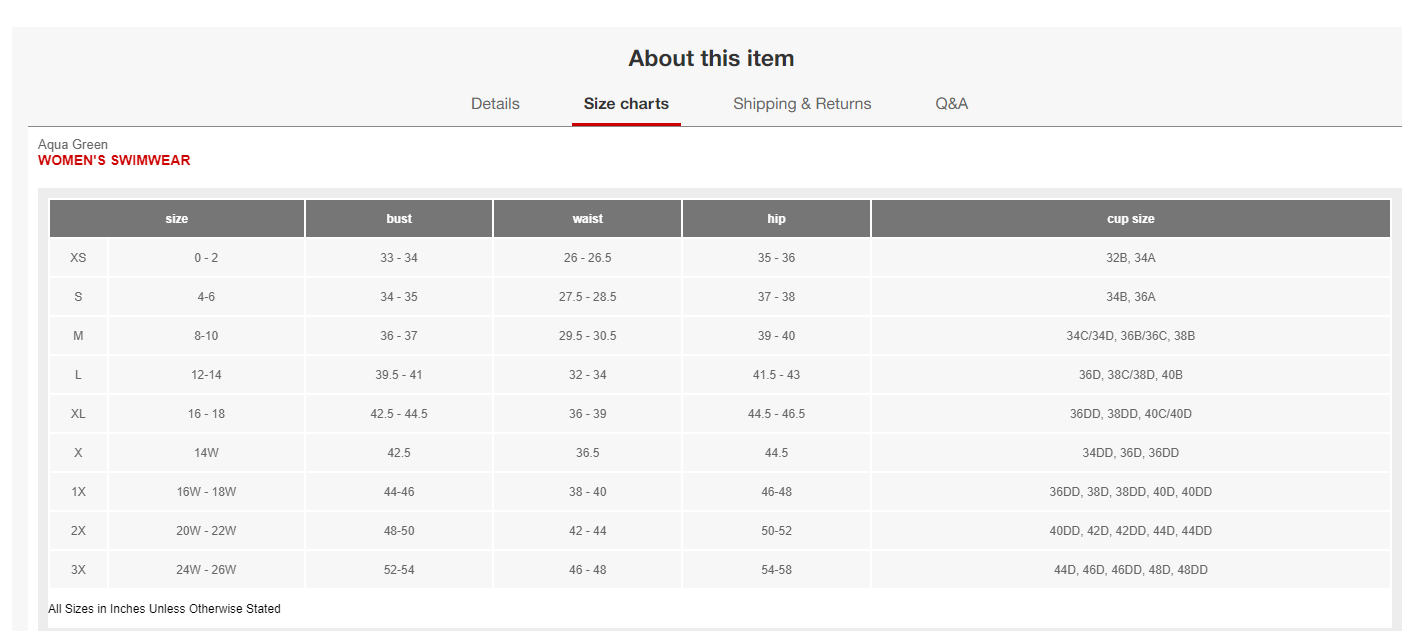Image resolution: width=1402 pixels, height=631 pixels.
Task: Click the WOMEN'S SWIMWEAR heading
Action: click(114, 160)
